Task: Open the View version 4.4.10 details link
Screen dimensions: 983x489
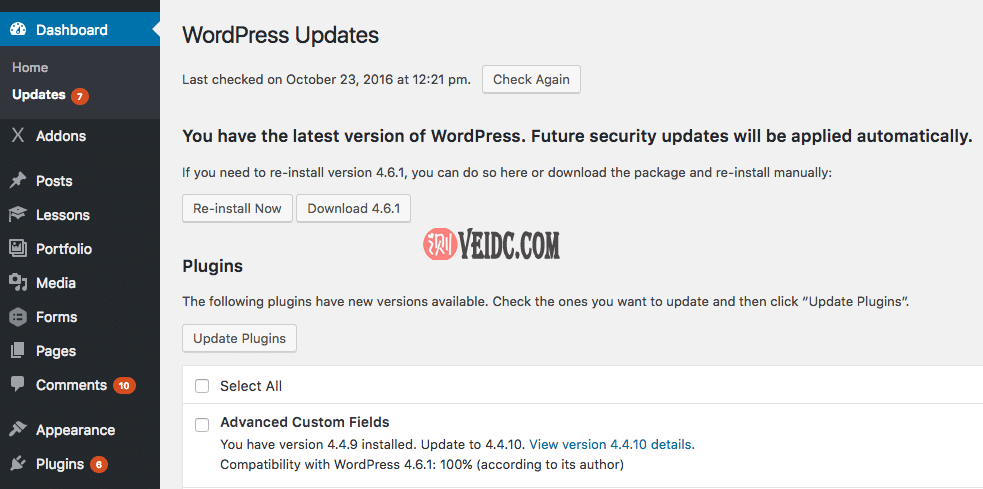Action: coord(611,444)
